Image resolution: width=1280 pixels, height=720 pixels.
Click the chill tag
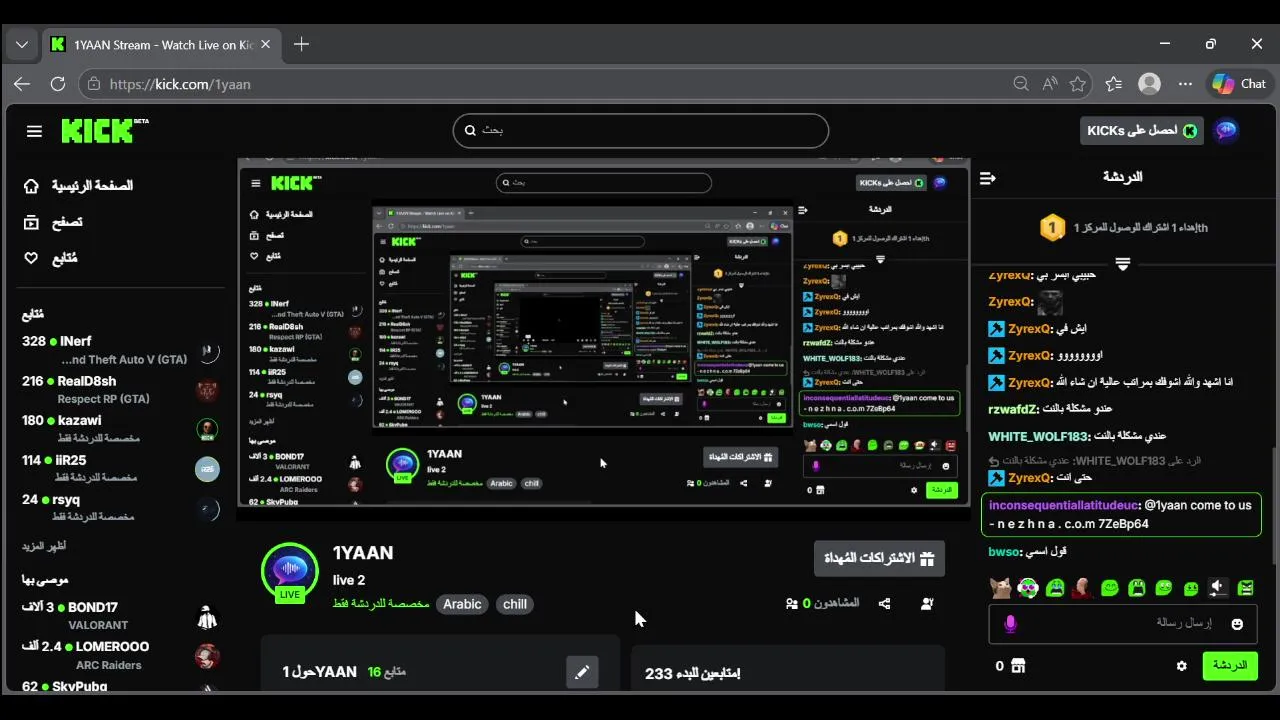(x=515, y=604)
